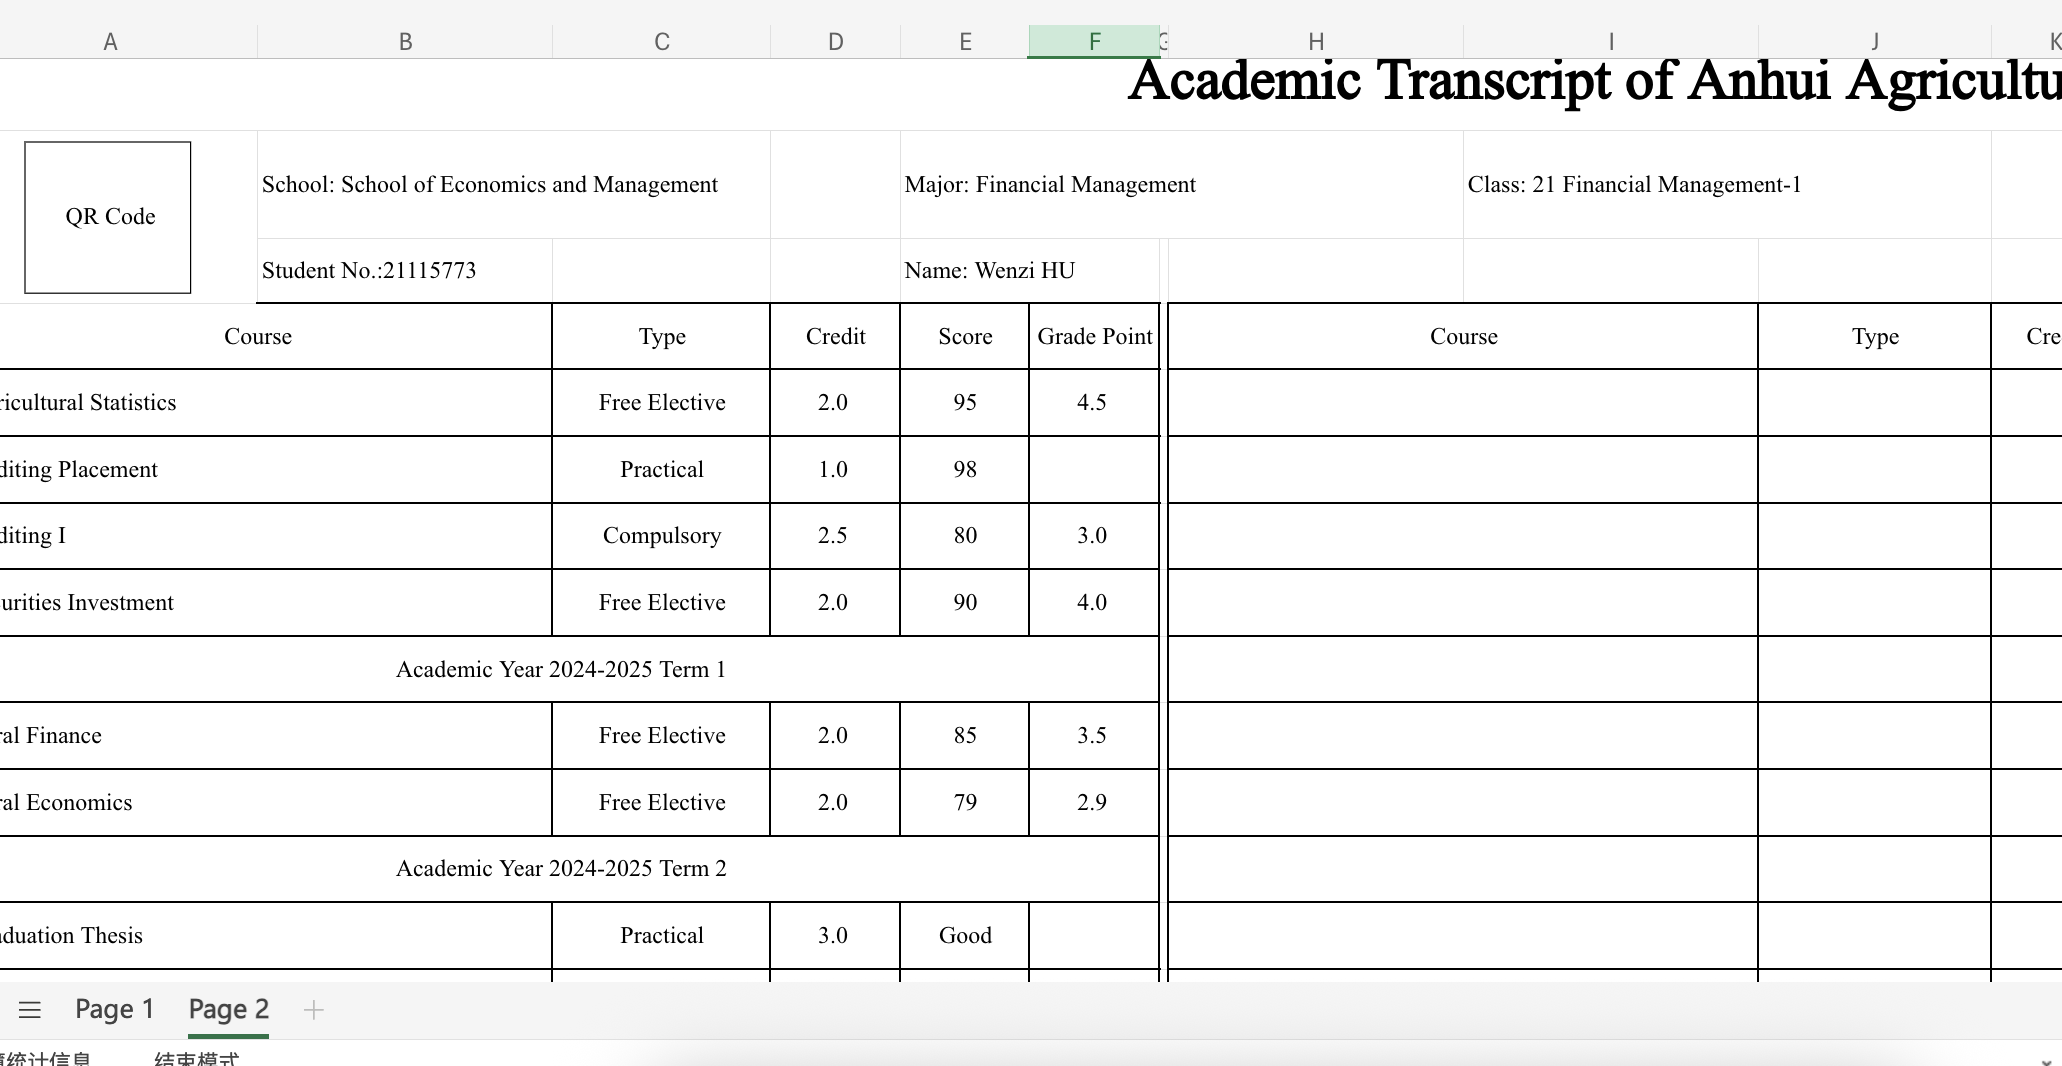Click the QR Code placeholder box

[x=108, y=217]
